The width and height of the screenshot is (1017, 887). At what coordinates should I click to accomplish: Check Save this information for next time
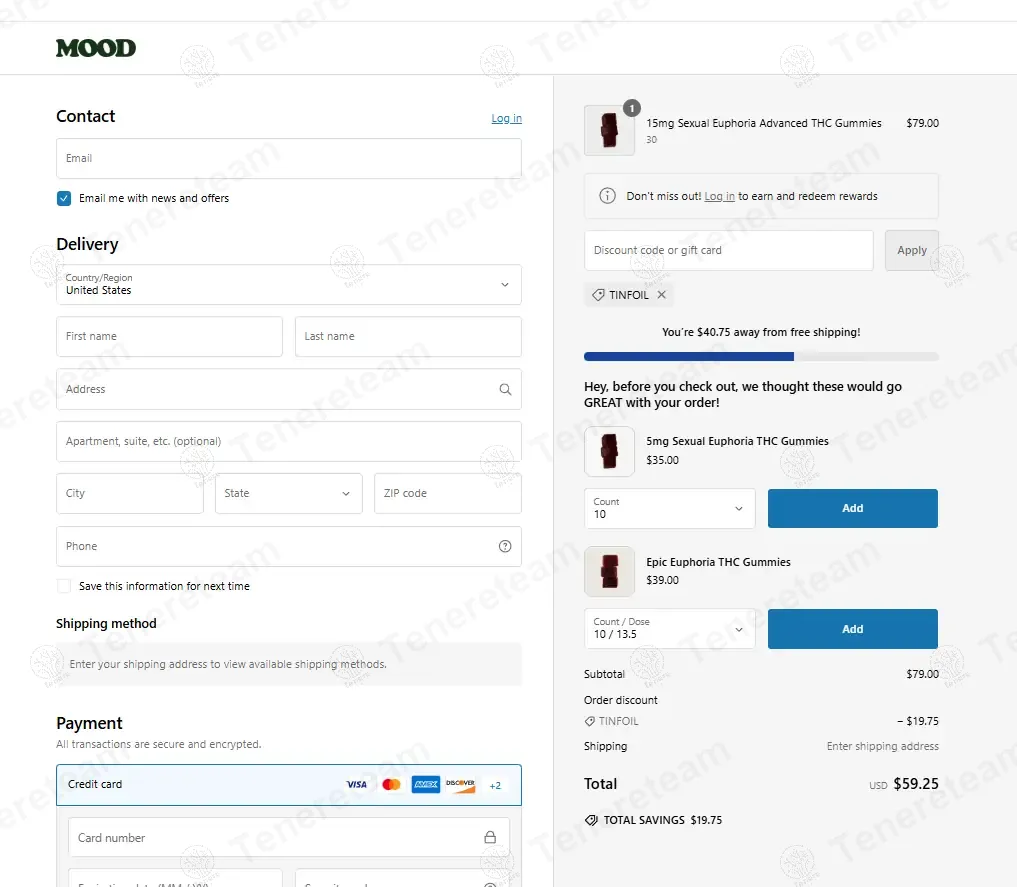coord(64,586)
